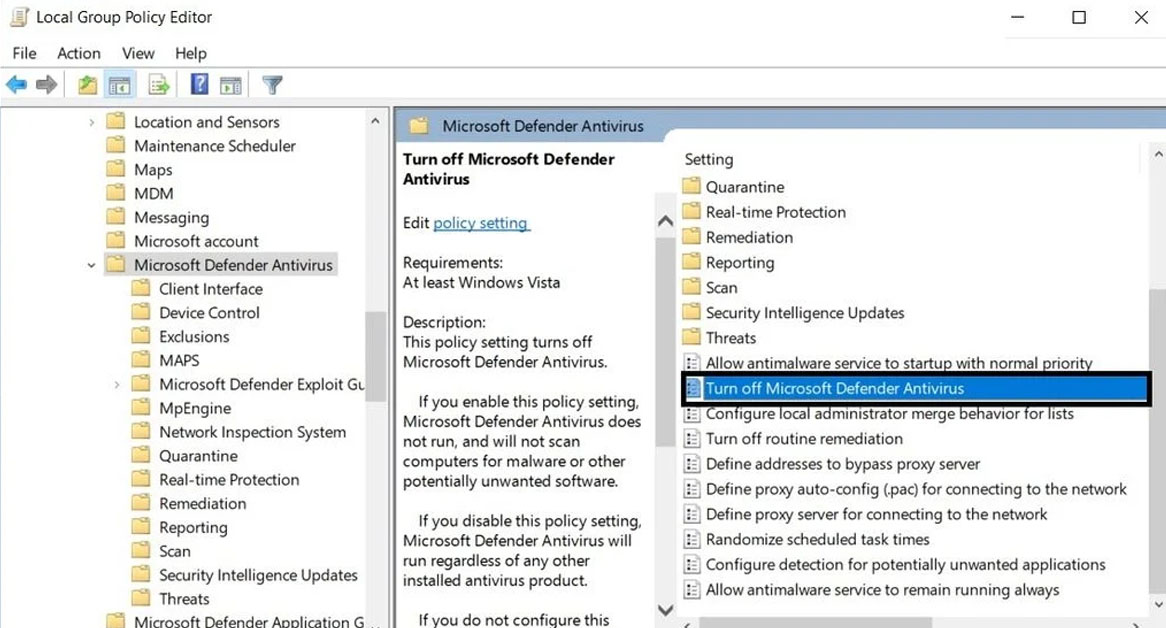The image size is (1166, 628).
Task: Toggle the Show/Hide Console Tree icon
Action: tap(120, 85)
